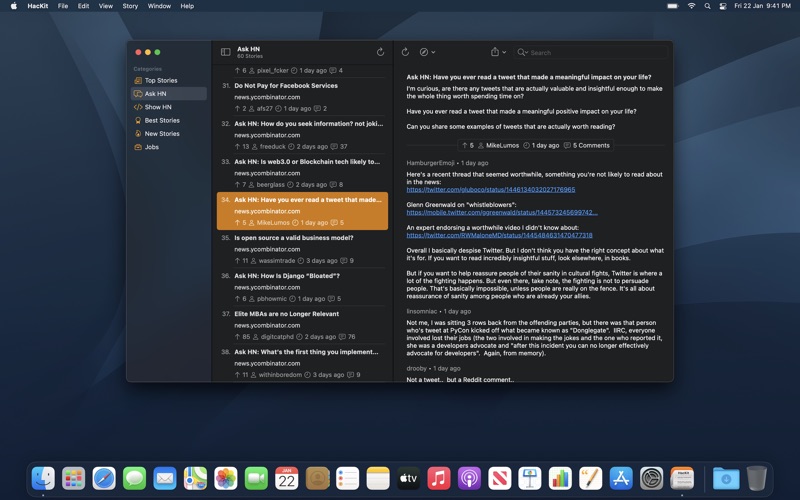Open story 32 How do you seek information
This screenshot has height=500, width=800.
tap(303, 135)
